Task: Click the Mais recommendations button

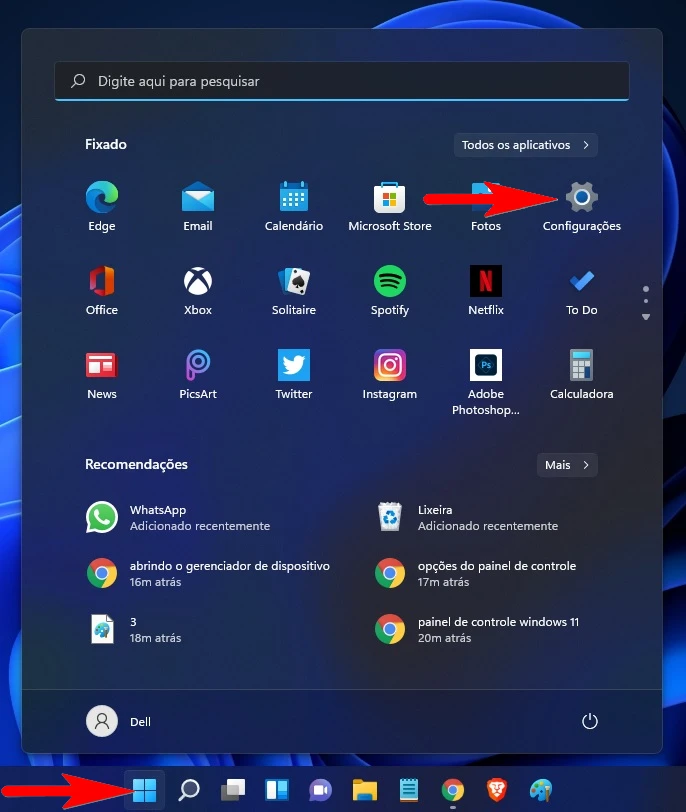Action: pyautogui.click(x=567, y=465)
